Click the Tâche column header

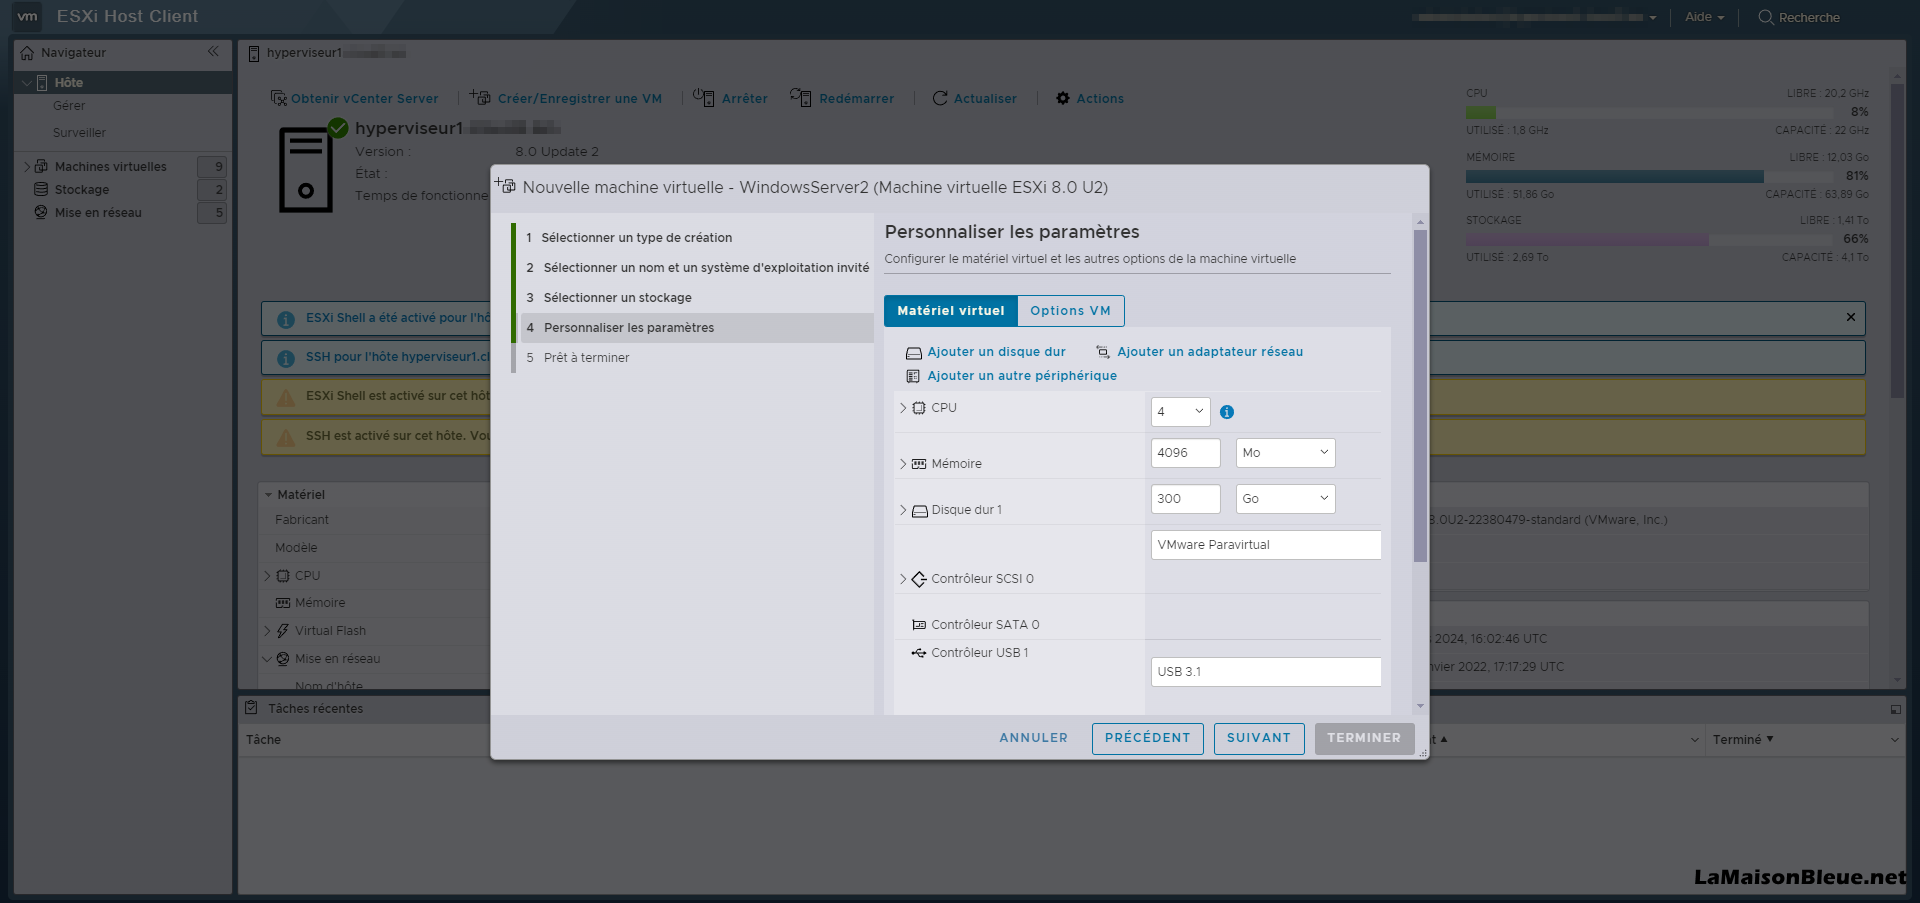point(264,740)
